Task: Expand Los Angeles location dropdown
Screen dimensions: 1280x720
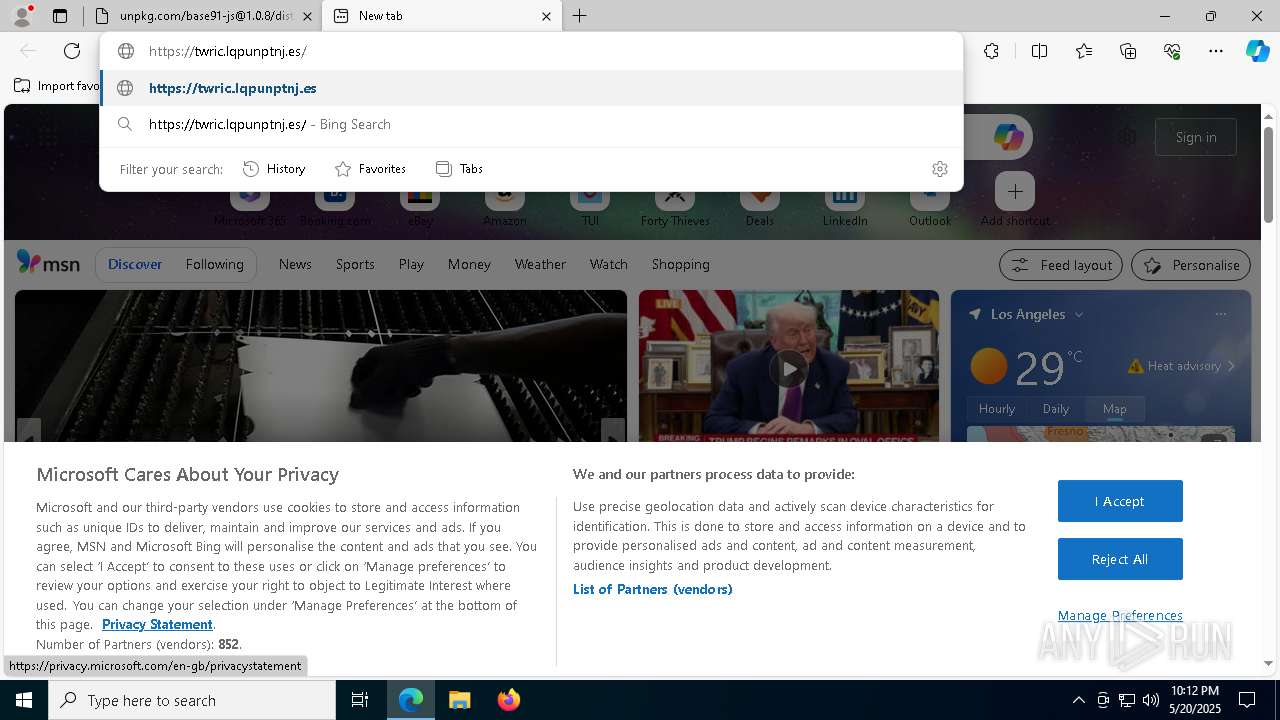Action: pos(1079,314)
